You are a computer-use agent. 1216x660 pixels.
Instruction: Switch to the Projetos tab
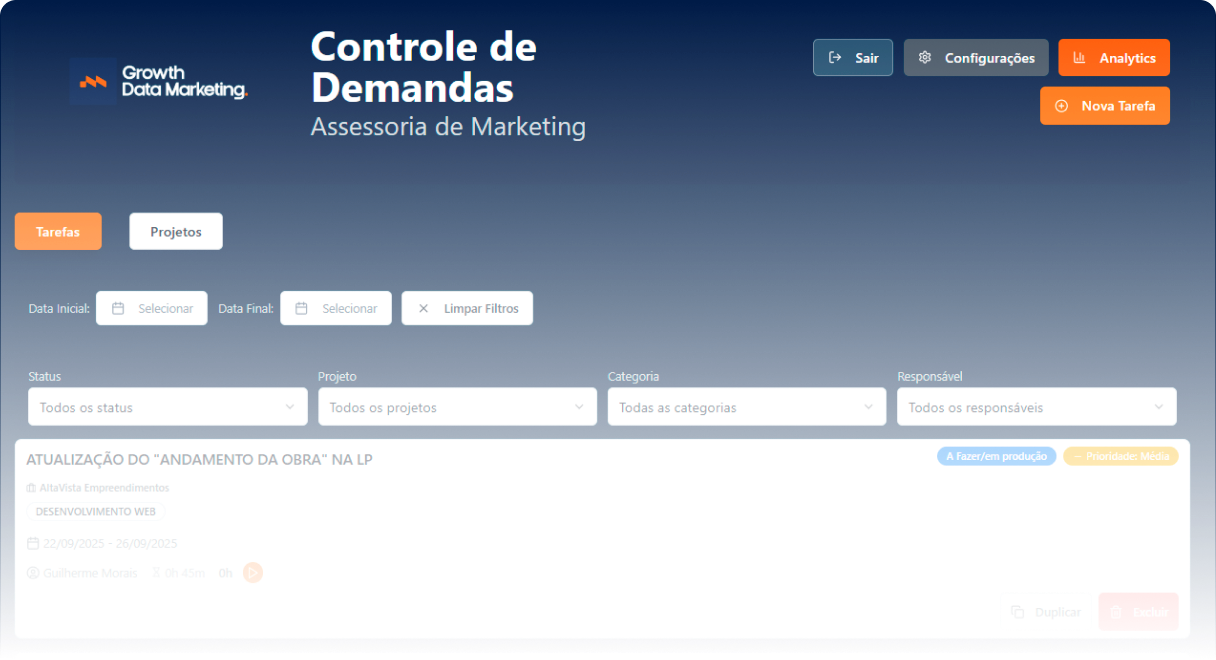coord(176,231)
